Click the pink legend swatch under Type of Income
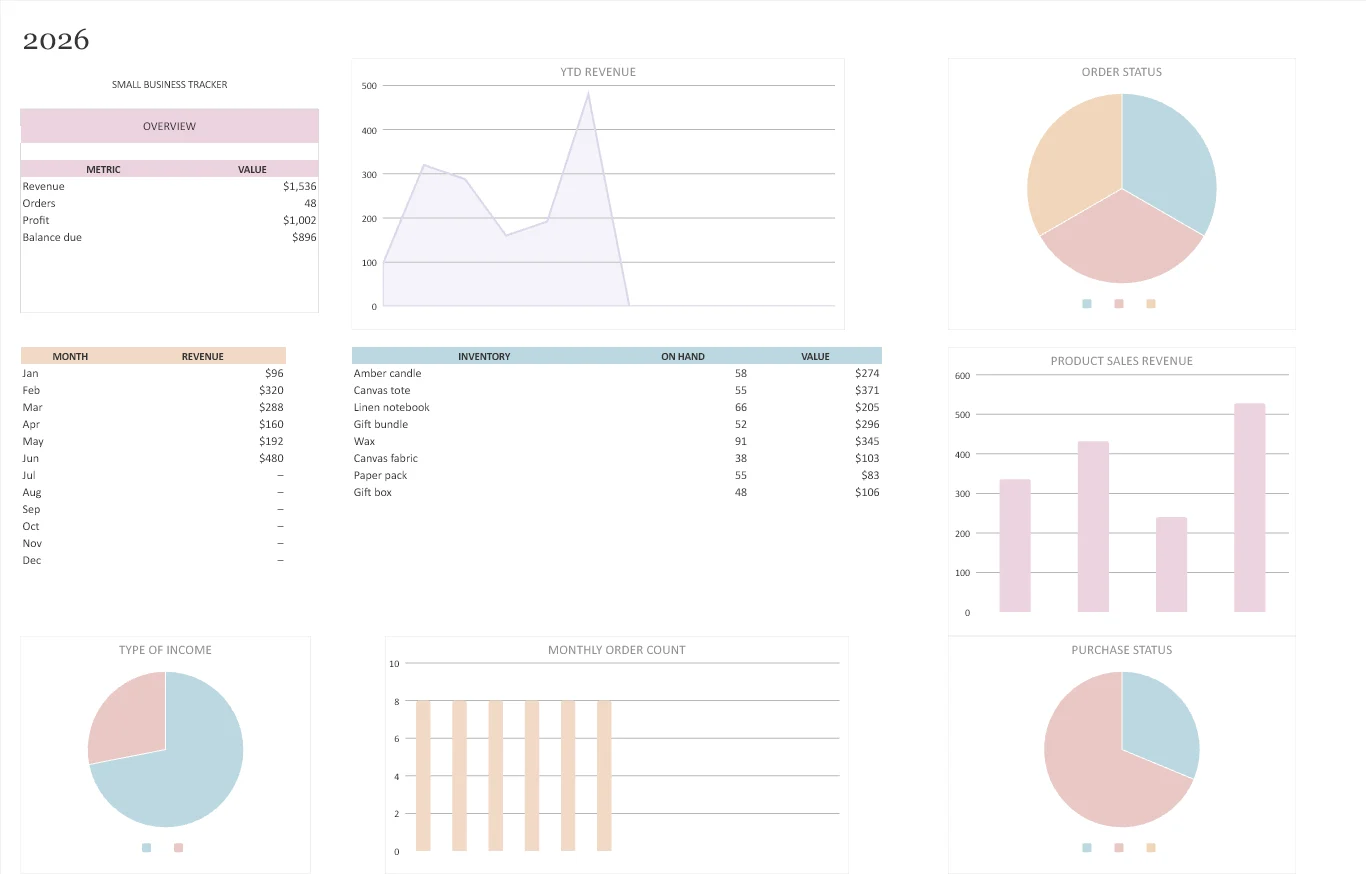1366x874 pixels. (x=178, y=847)
